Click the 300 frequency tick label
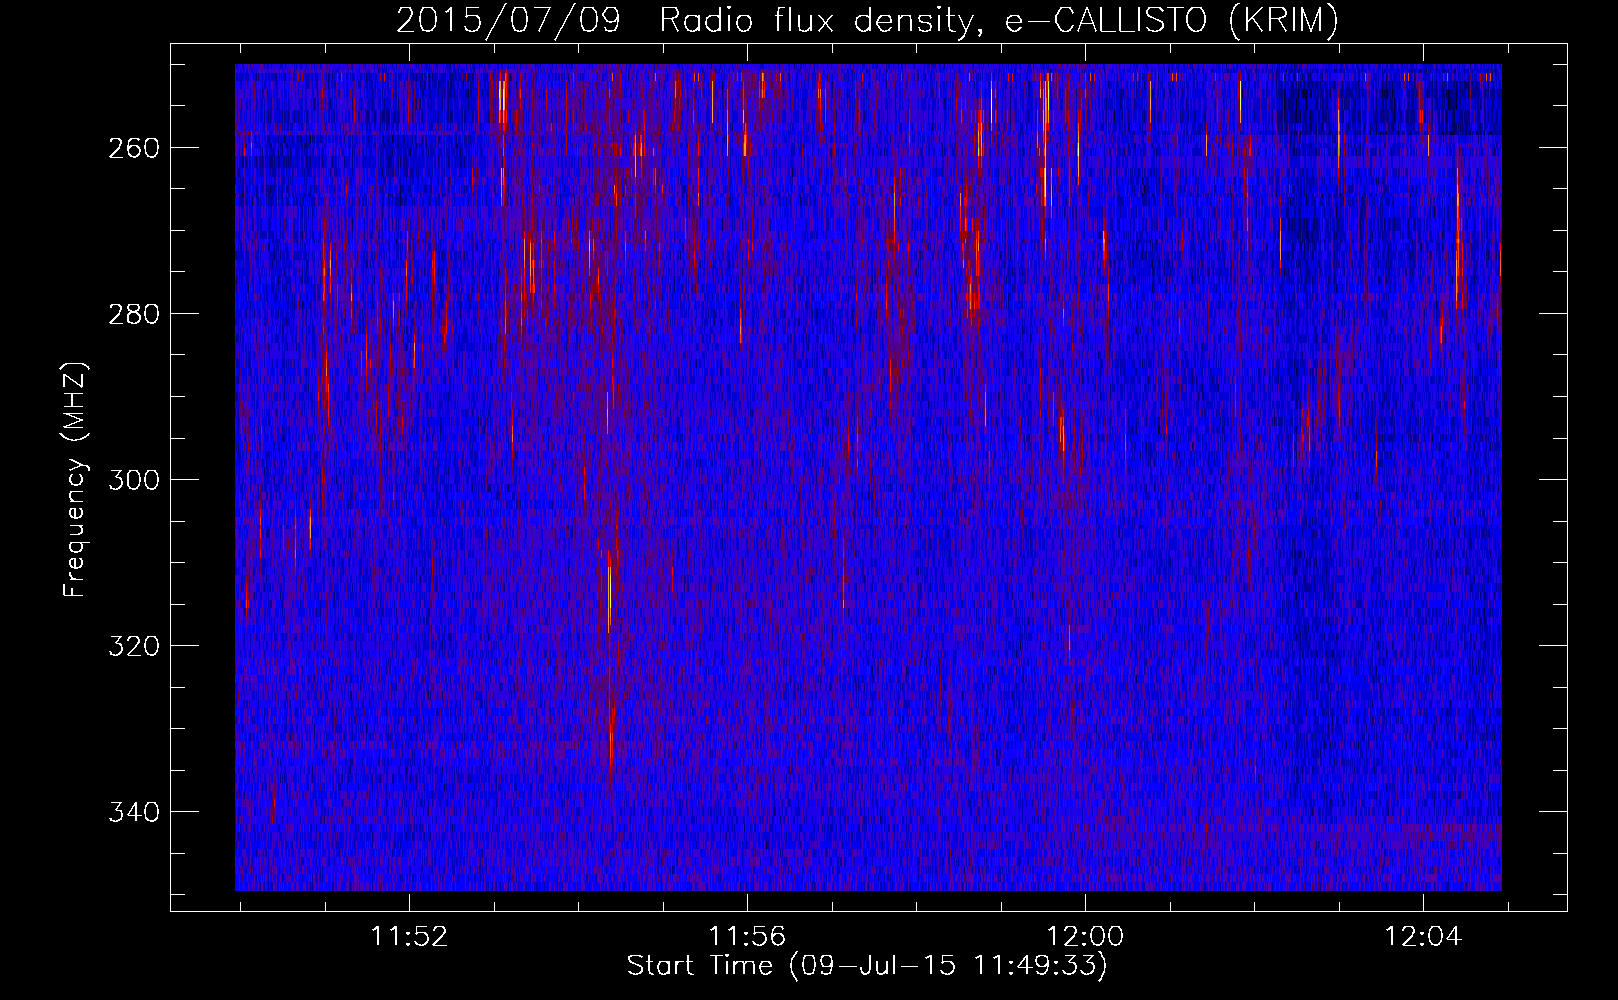Screen dimensions: 1618x1000 click(134, 480)
